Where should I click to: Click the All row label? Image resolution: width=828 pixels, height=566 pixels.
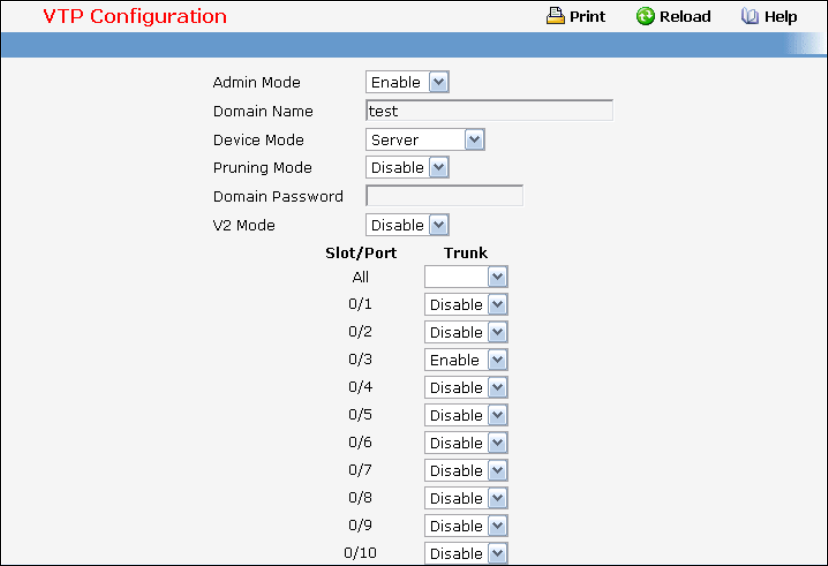click(361, 277)
